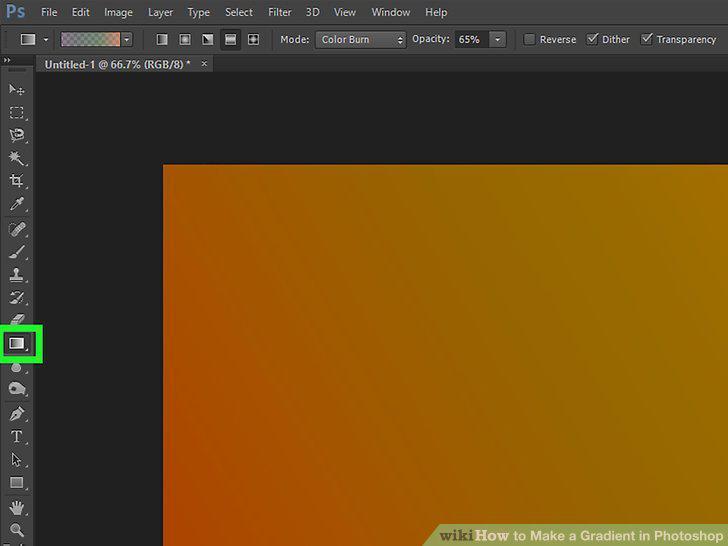
Task: Open the 3D menu
Action: click(312, 13)
